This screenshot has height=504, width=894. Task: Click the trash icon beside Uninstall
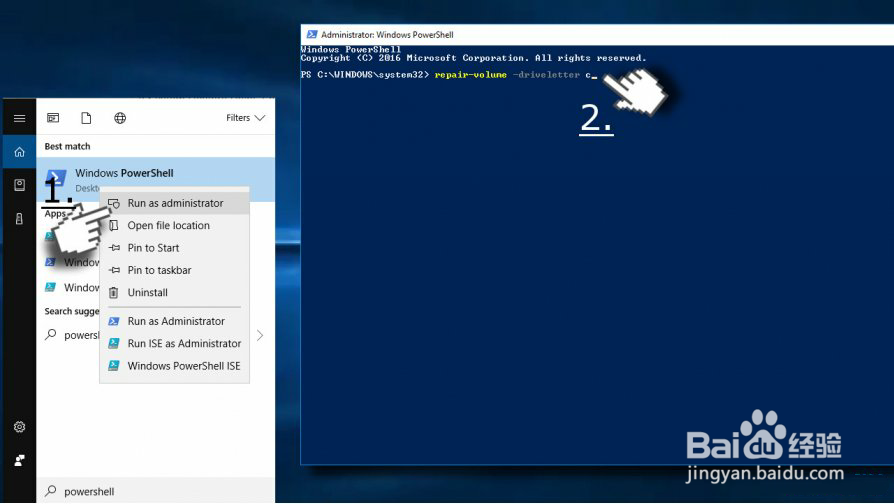click(113, 292)
